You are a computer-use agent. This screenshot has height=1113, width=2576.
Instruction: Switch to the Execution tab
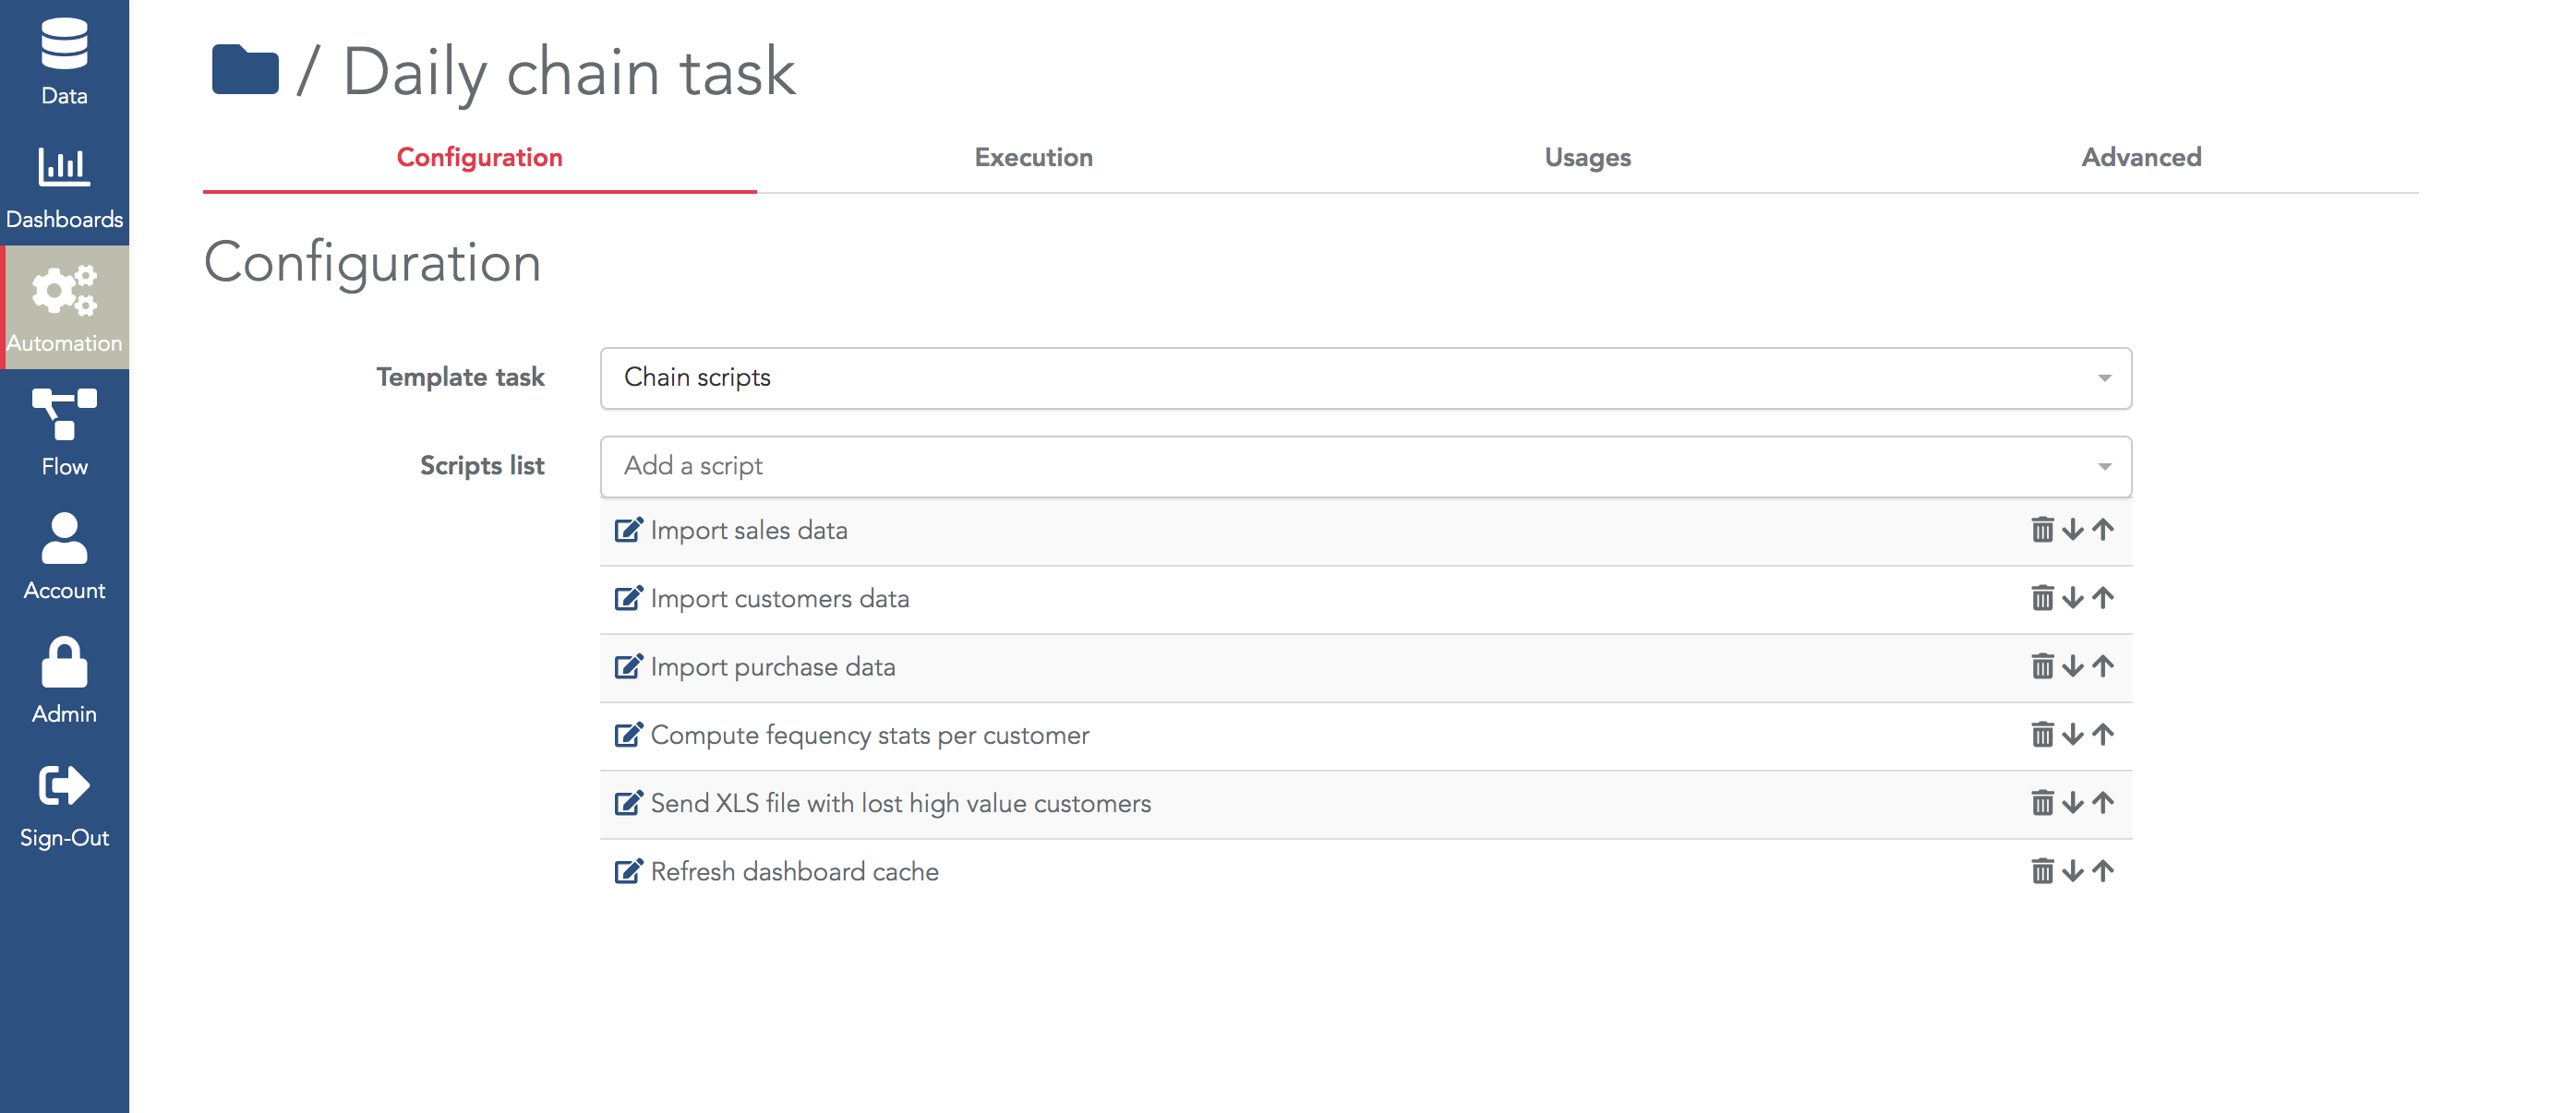[1033, 156]
